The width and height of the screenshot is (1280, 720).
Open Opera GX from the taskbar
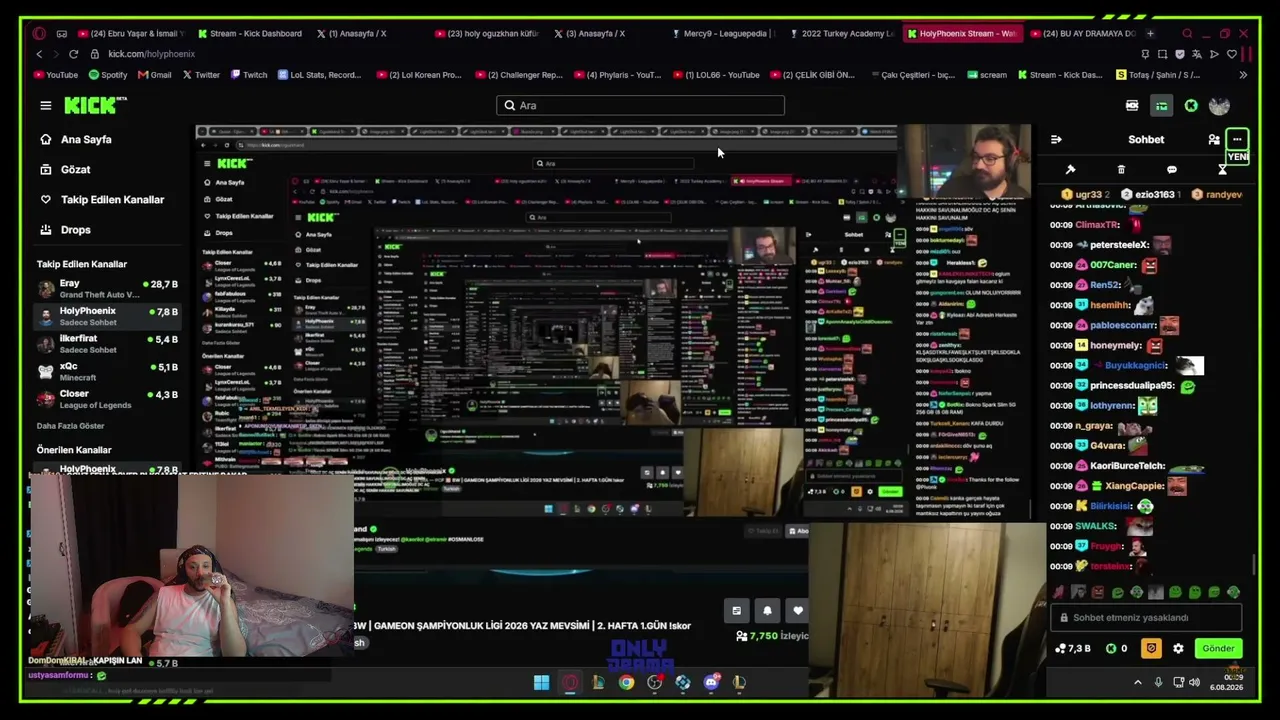[x=570, y=683]
